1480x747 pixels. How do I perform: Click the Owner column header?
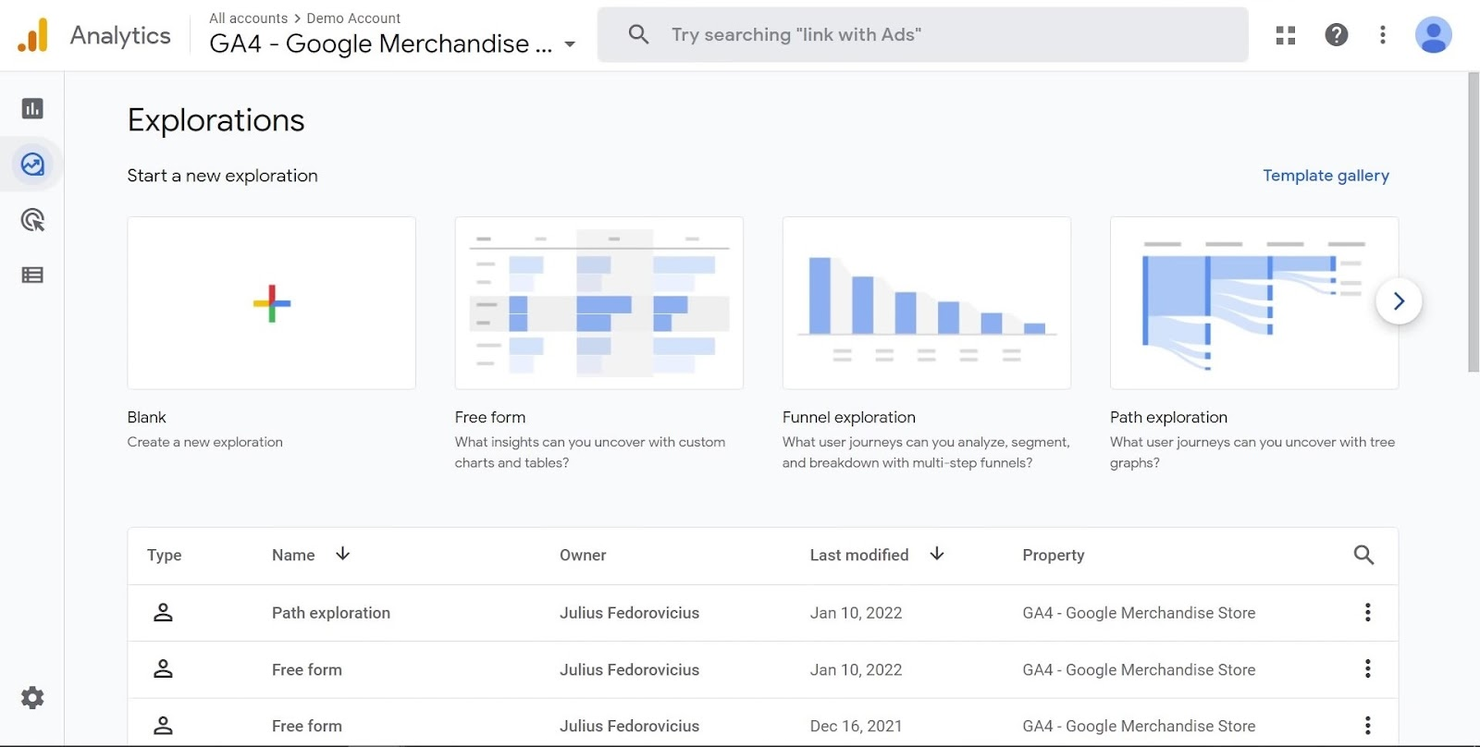click(x=583, y=555)
